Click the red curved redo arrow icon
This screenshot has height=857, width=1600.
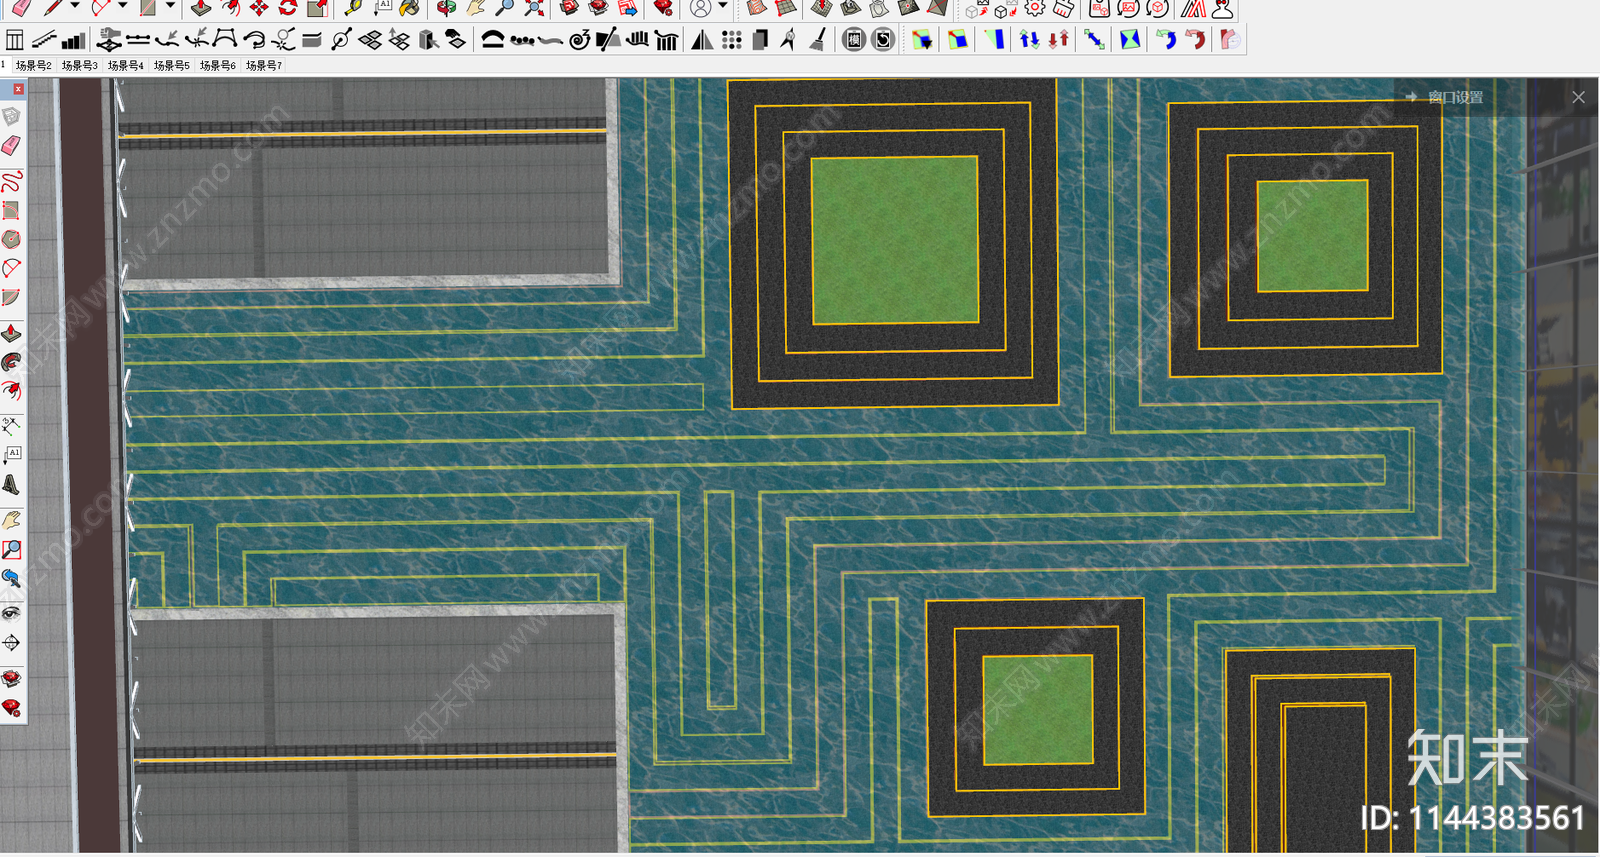pyautogui.click(x=1195, y=40)
